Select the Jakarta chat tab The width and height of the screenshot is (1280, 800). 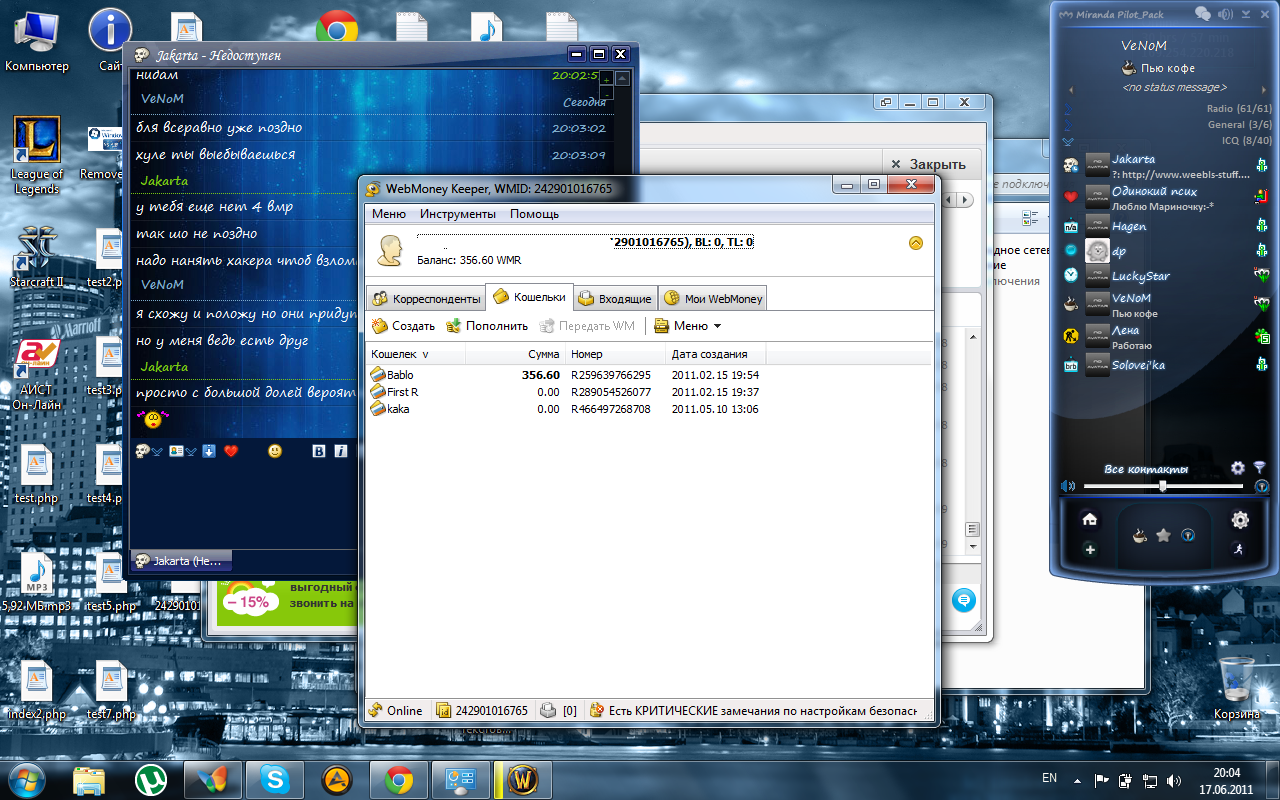click(x=181, y=561)
